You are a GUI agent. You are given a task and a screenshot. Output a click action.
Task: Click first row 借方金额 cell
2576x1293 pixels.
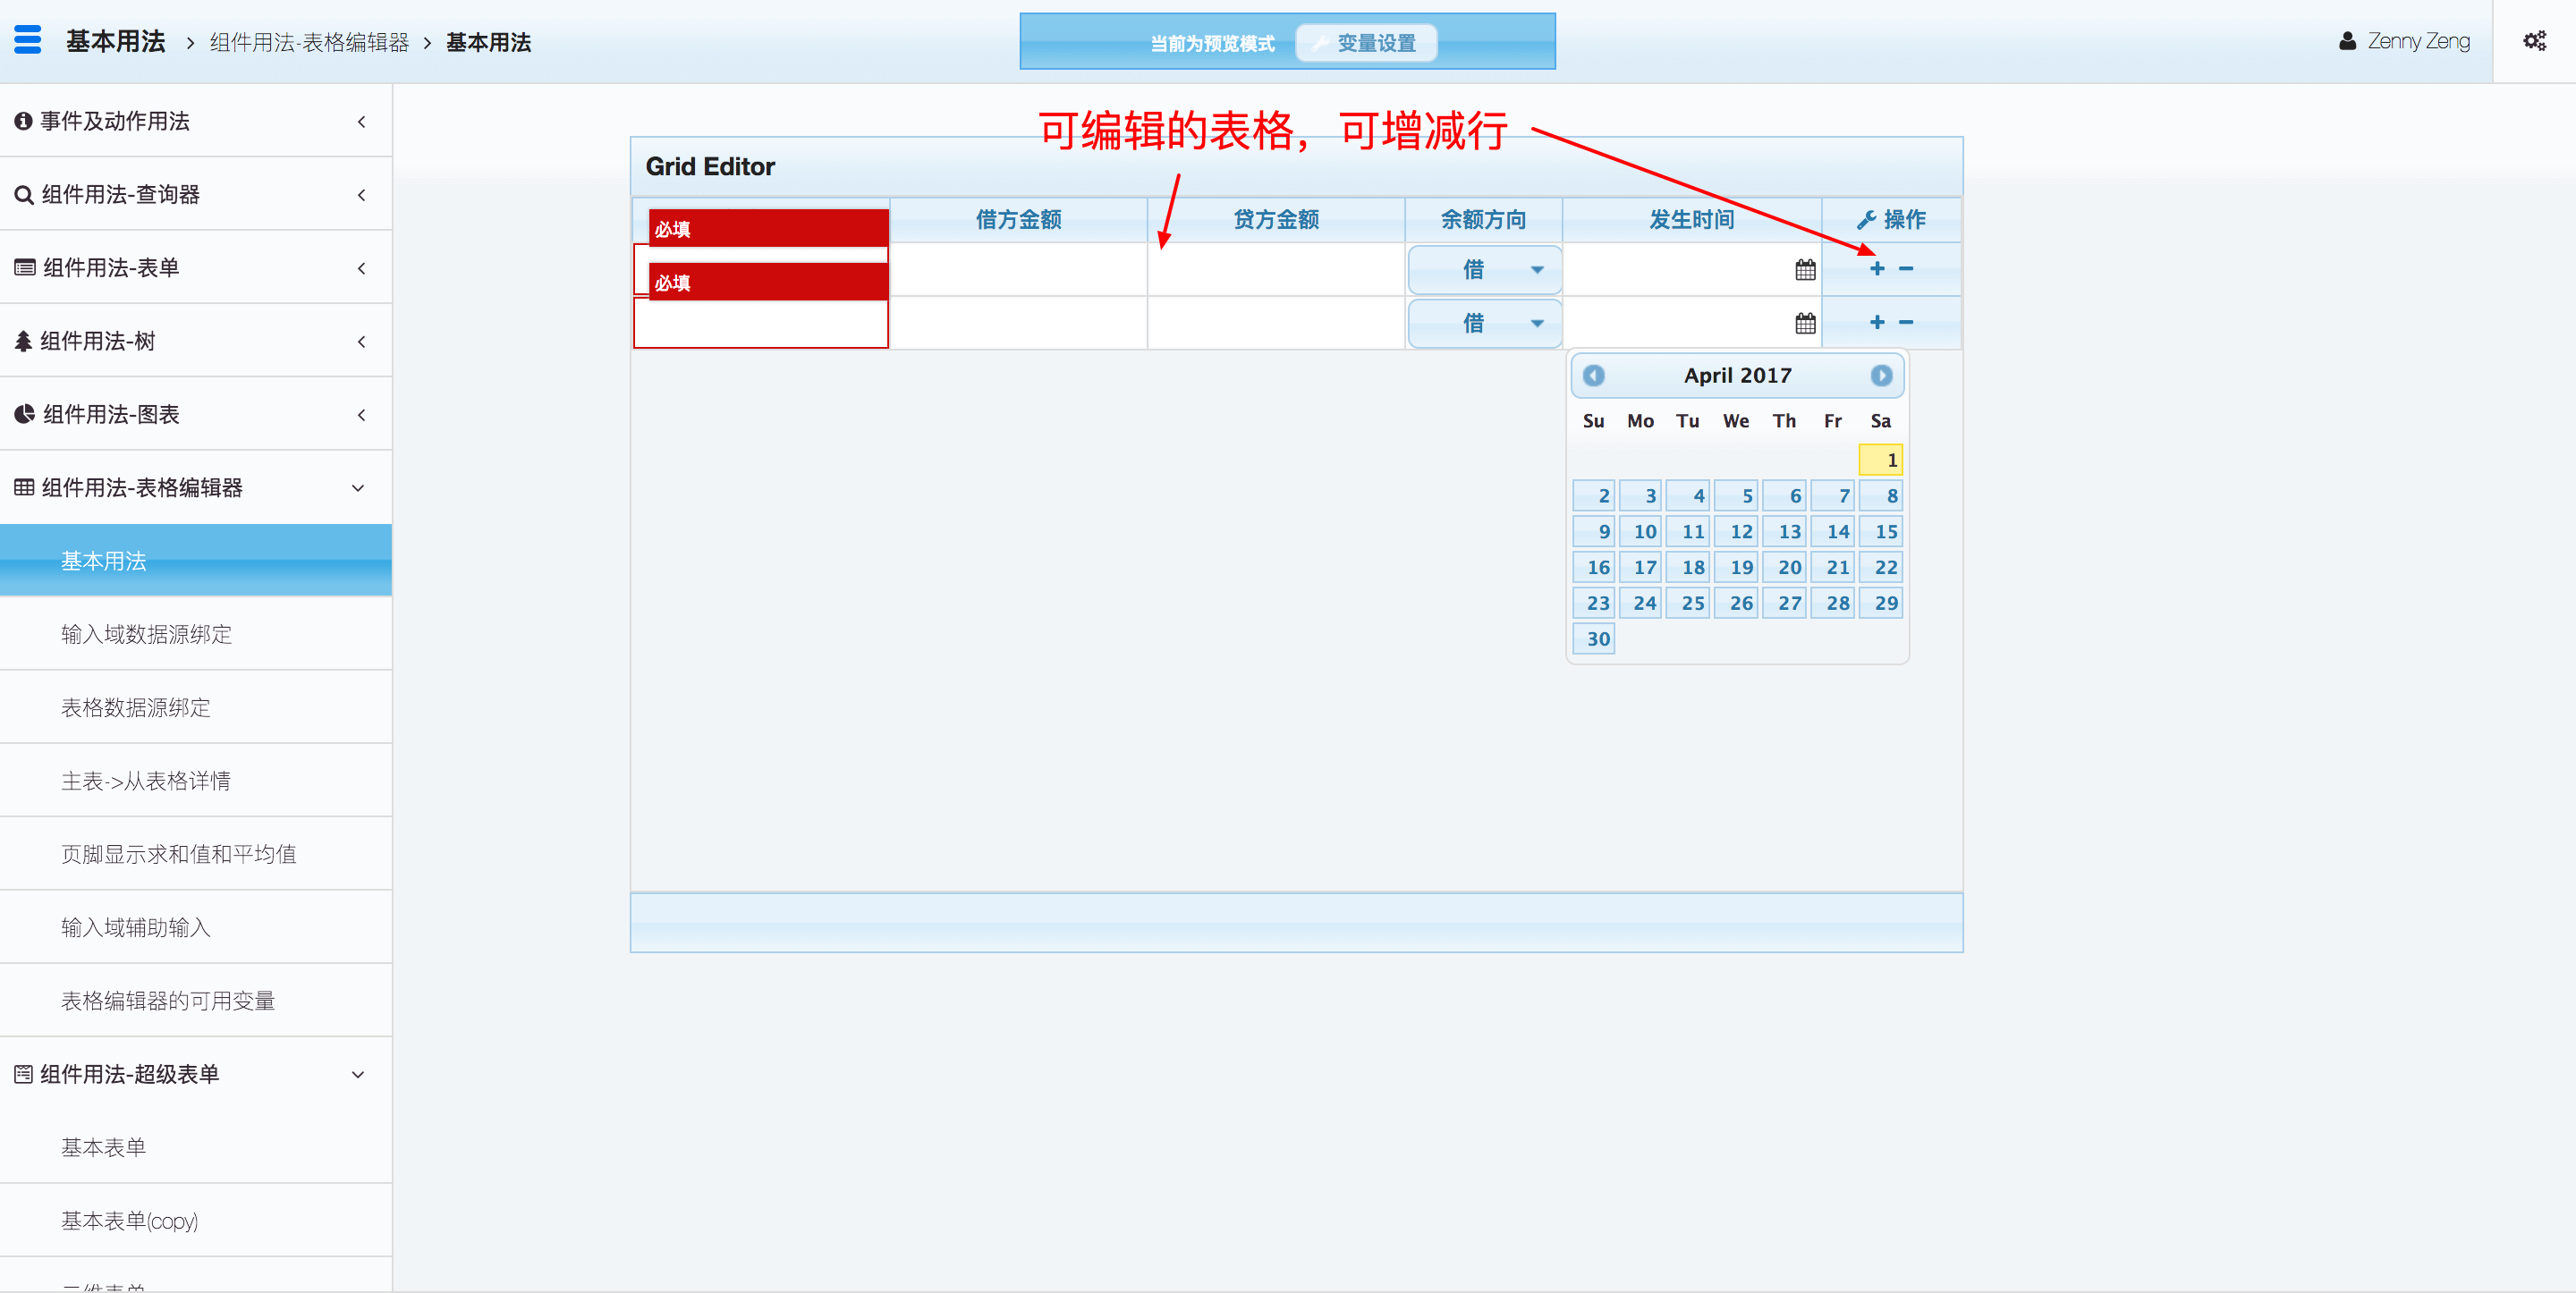coord(1018,270)
